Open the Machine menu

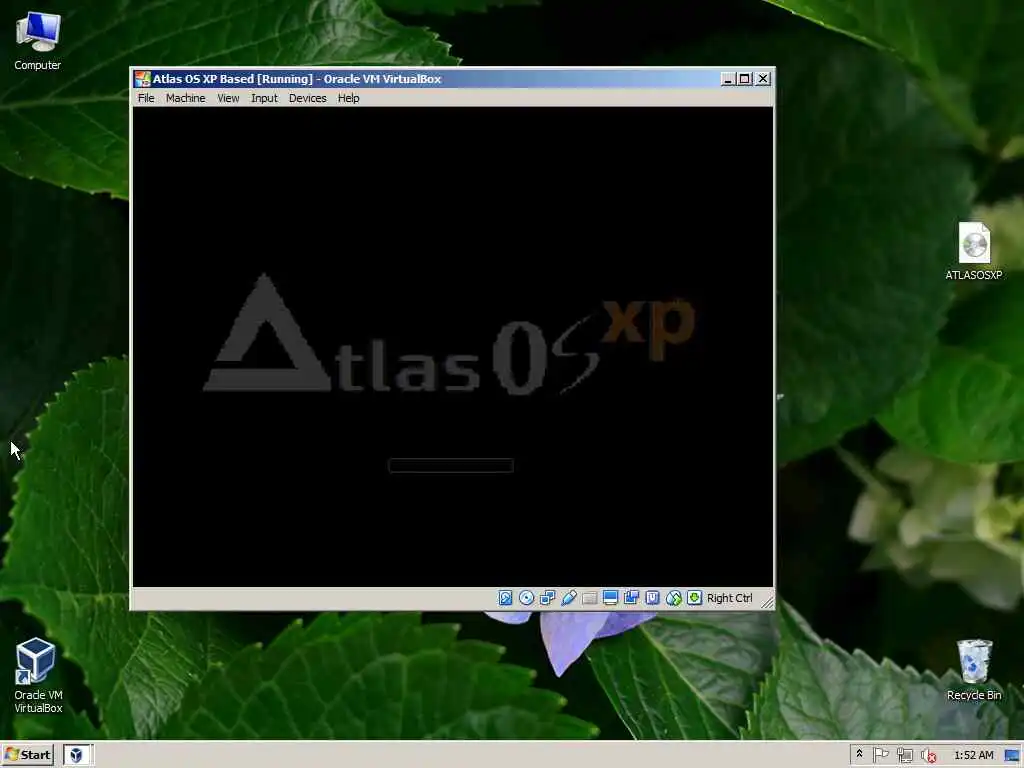click(185, 98)
